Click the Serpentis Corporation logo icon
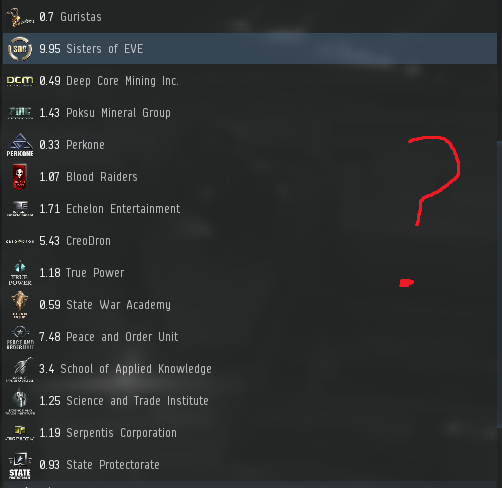The height and width of the screenshot is (488, 502). click(20, 433)
